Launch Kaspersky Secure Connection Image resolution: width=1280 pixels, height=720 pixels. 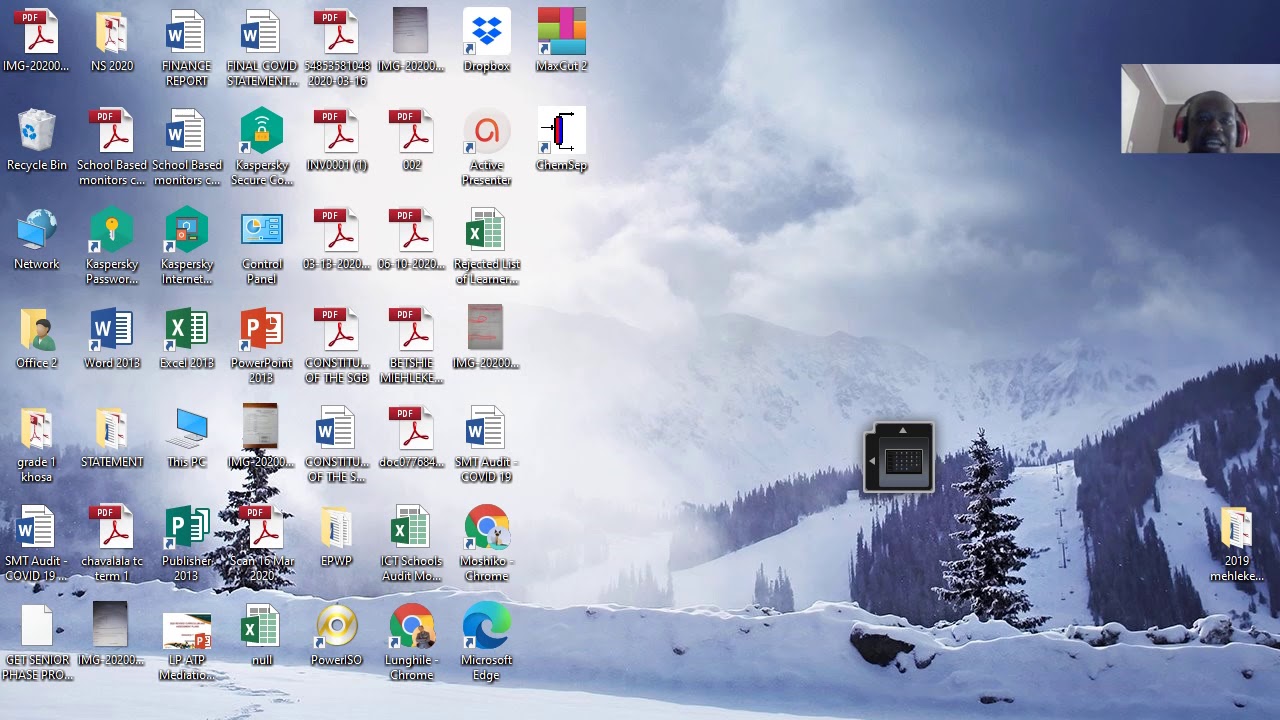click(262, 147)
